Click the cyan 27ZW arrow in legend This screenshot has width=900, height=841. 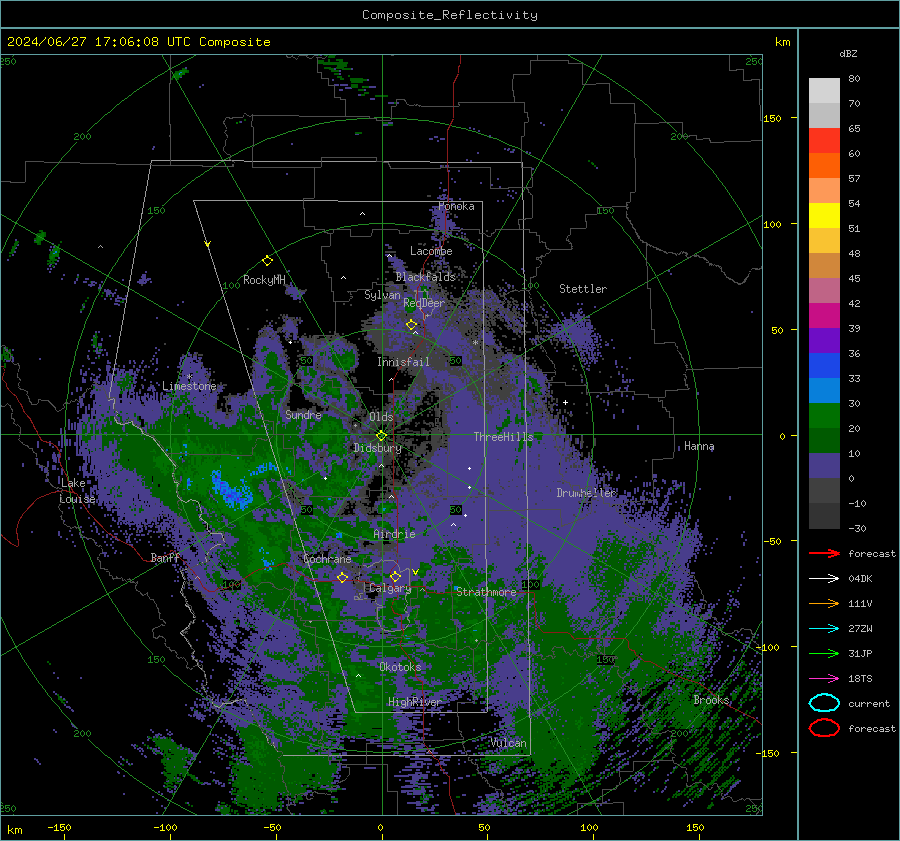824,629
